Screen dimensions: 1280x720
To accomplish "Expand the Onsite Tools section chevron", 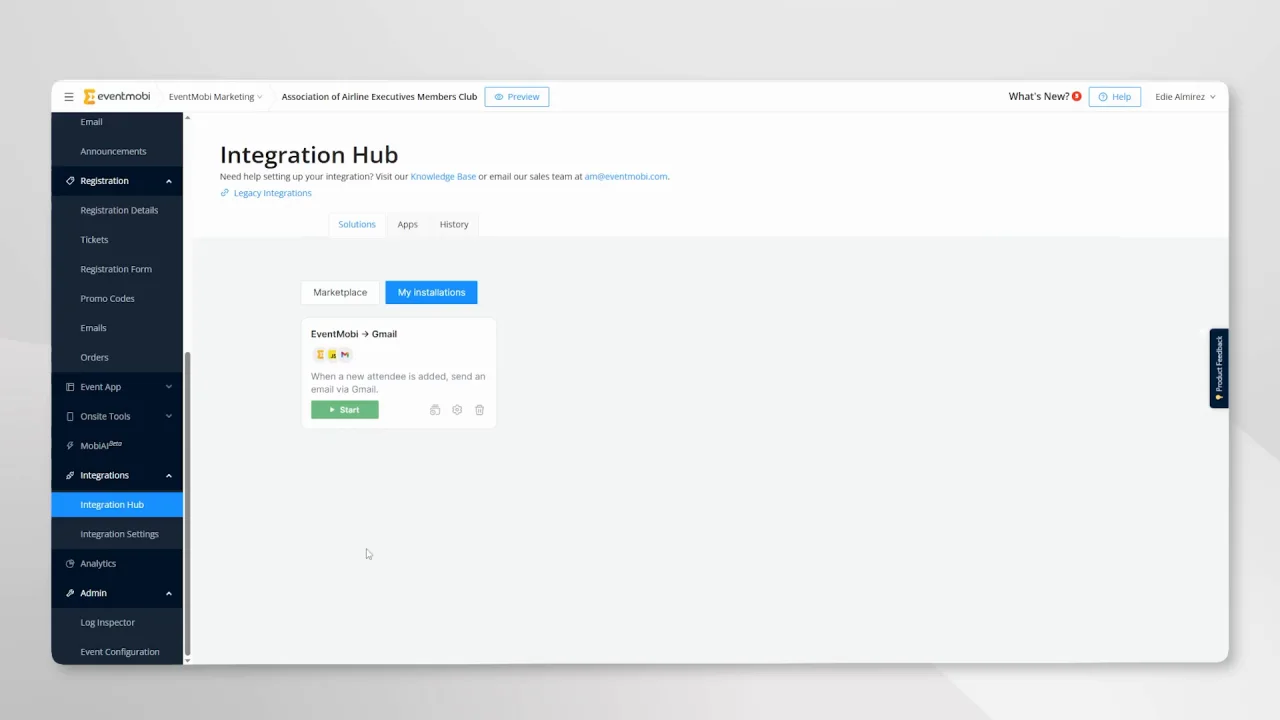I will tap(168, 416).
